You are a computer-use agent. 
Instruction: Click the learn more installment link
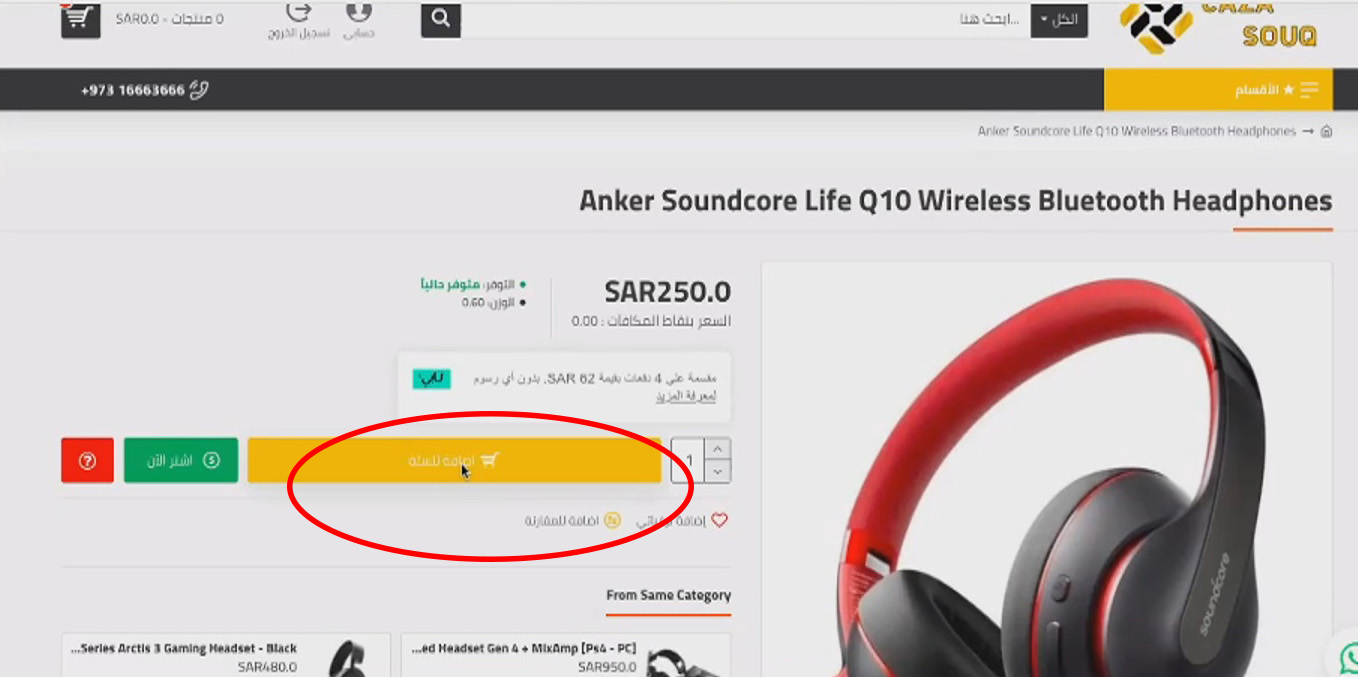pos(686,396)
